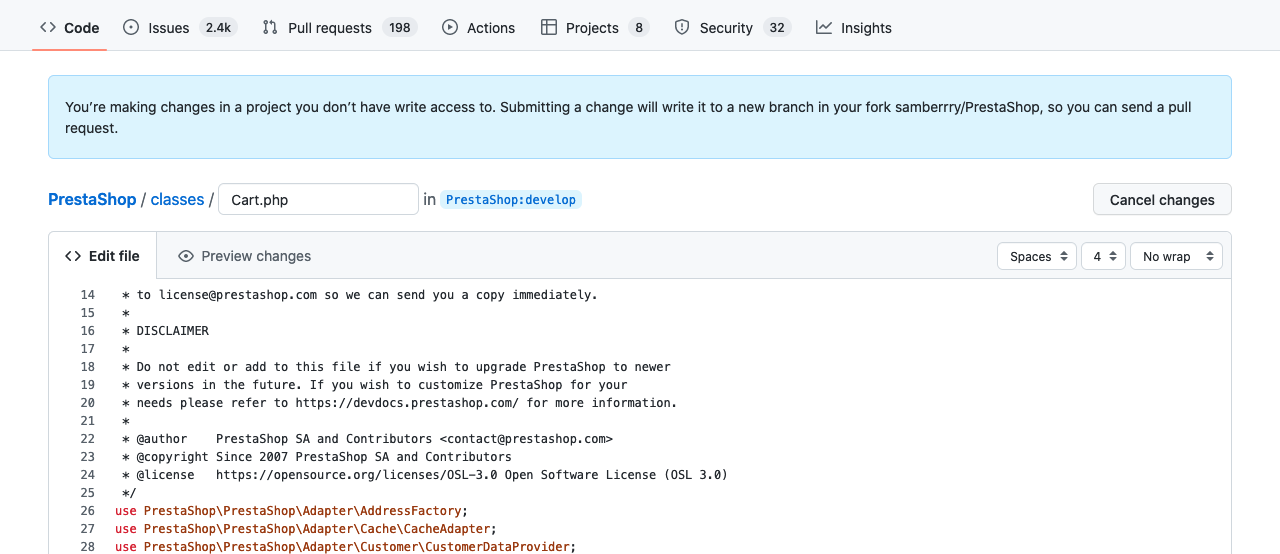Click the Projects count badge 8
Image resolution: width=1280 pixels, height=554 pixels.
(638, 28)
